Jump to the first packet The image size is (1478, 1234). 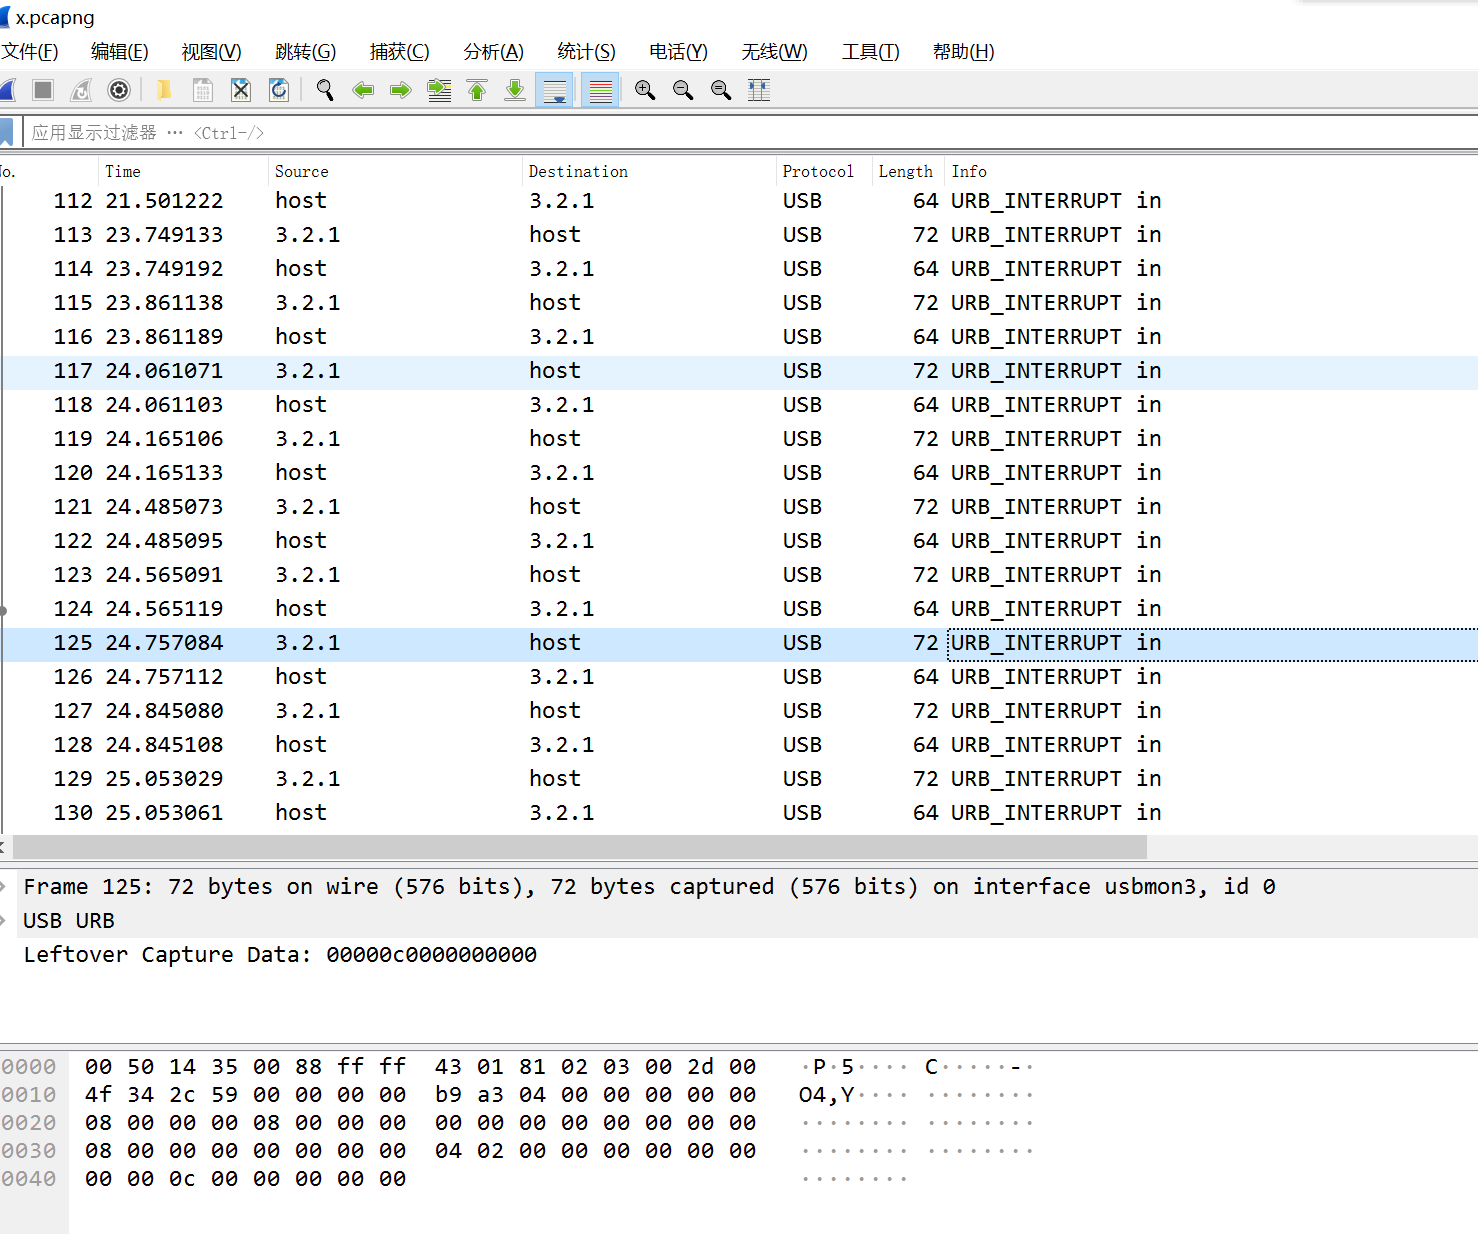point(477,90)
